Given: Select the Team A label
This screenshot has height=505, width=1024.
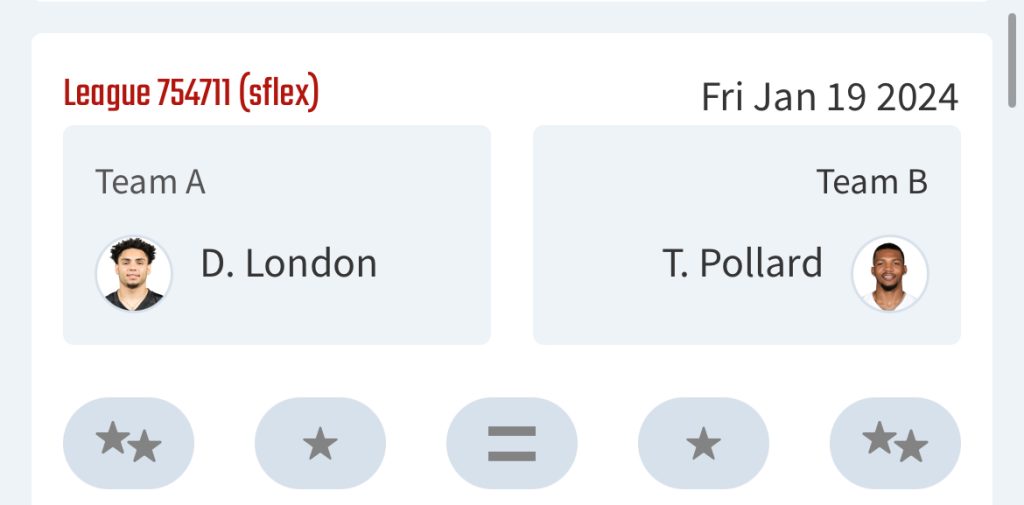Looking at the screenshot, I should (150, 182).
